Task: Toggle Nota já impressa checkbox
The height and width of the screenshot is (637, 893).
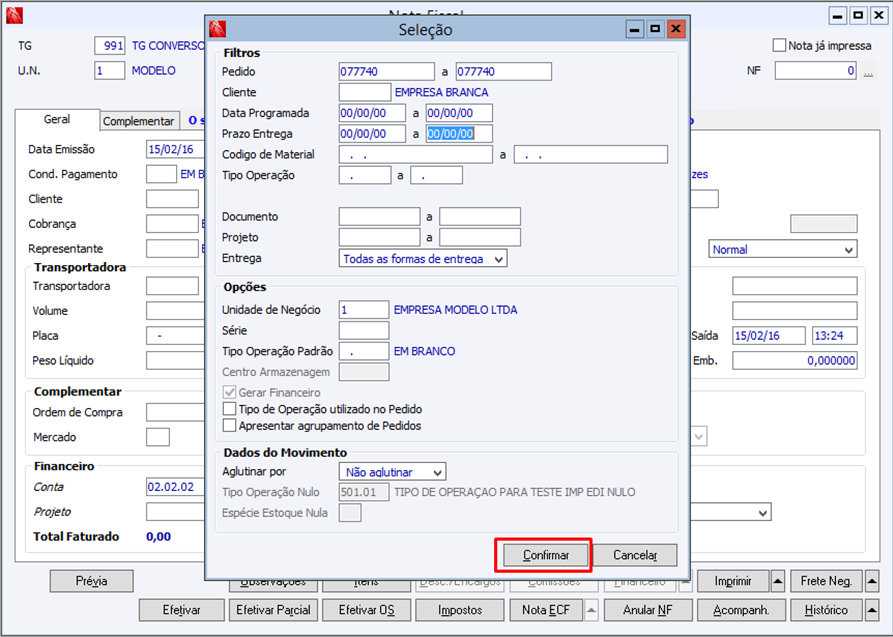Action: [x=779, y=46]
